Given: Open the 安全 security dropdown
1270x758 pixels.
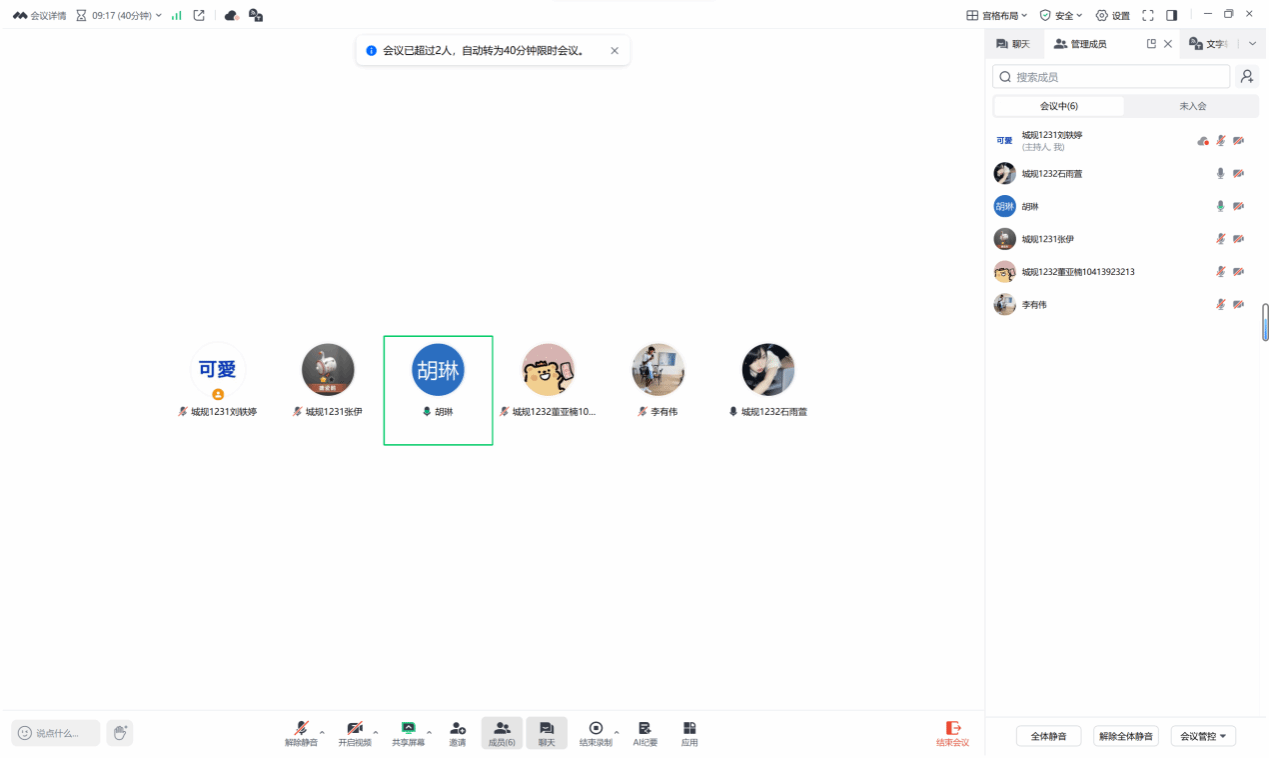Looking at the screenshot, I should point(1061,15).
